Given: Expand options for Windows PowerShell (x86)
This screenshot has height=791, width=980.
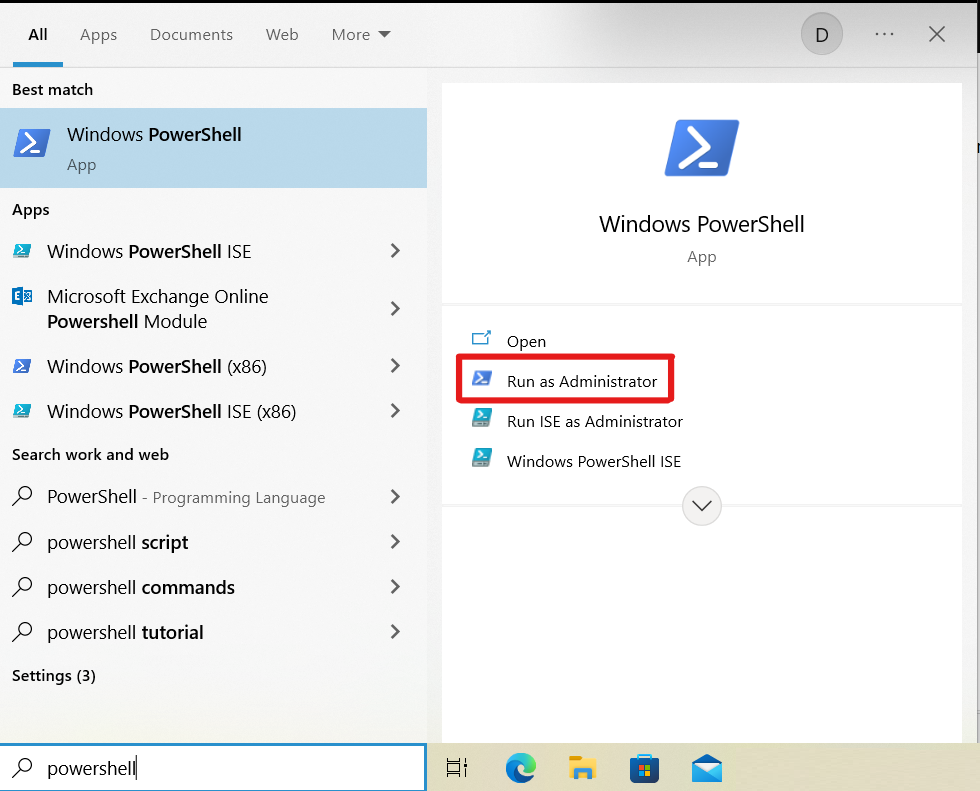Looking at the screenshot, I should (395, 366).
